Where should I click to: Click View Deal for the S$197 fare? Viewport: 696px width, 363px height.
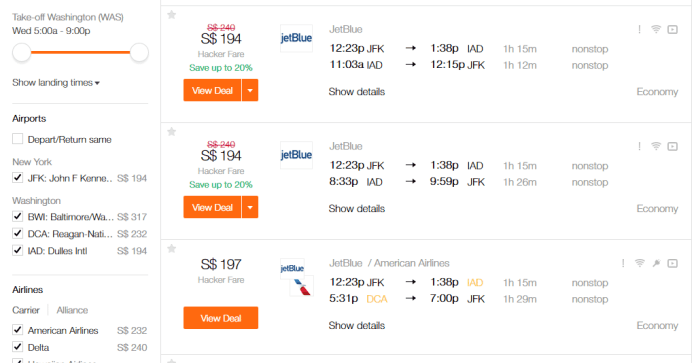(221, 318)
